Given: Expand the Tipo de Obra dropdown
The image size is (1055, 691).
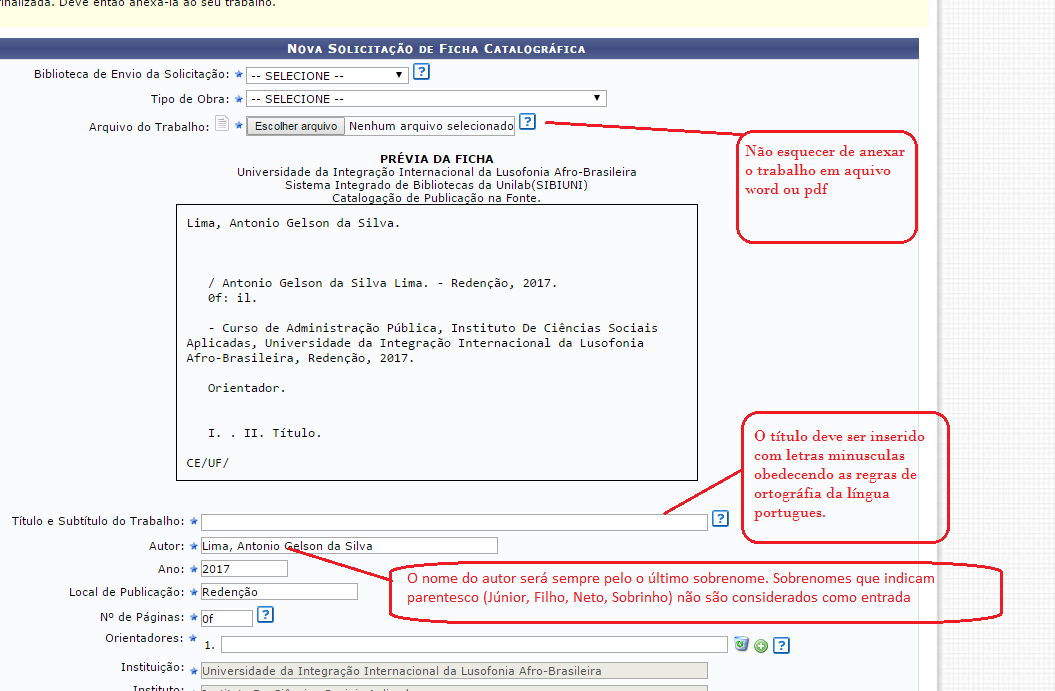Looking at the screenshot, I should coord(426,99).
